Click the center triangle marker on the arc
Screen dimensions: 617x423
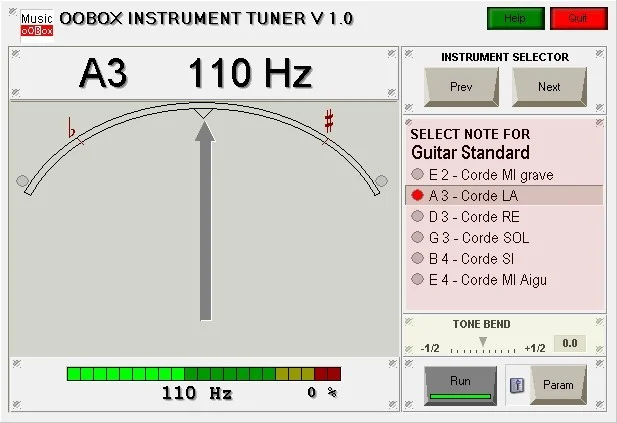point(204,113)
